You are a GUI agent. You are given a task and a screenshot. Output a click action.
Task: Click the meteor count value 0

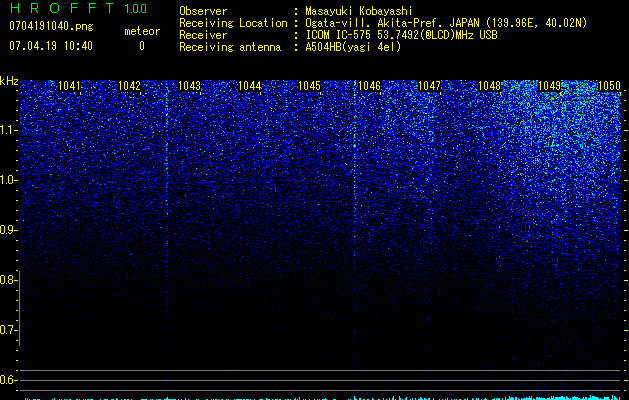[x=142, y=46]
